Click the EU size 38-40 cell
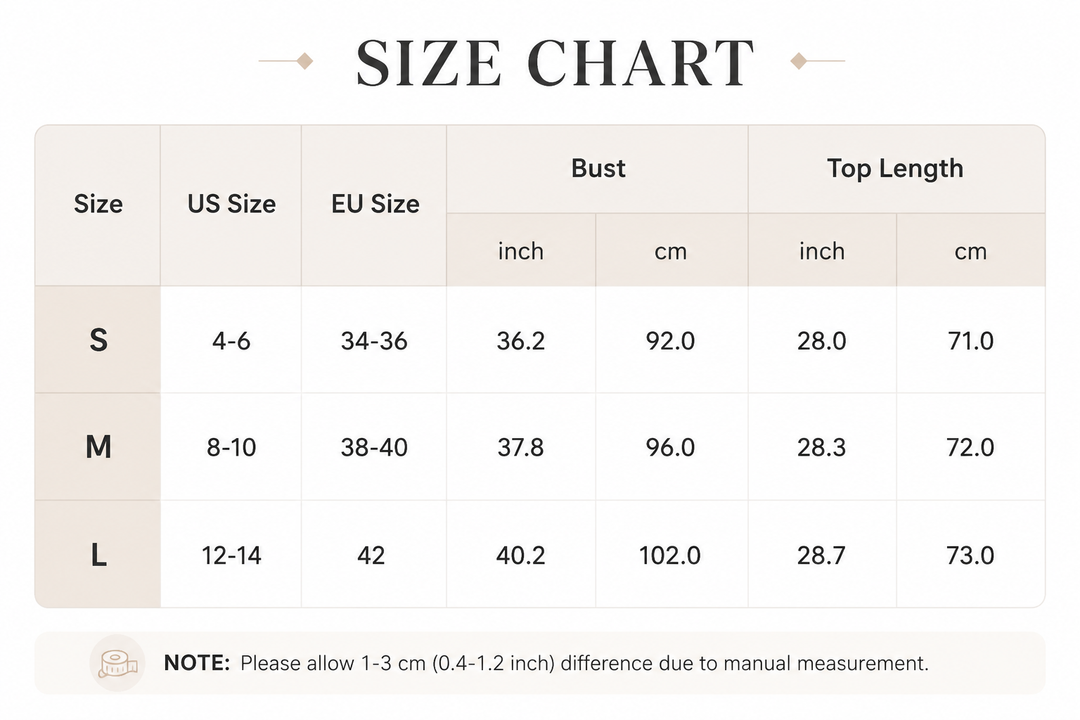The image size is (1080, 720). [375, 447]
